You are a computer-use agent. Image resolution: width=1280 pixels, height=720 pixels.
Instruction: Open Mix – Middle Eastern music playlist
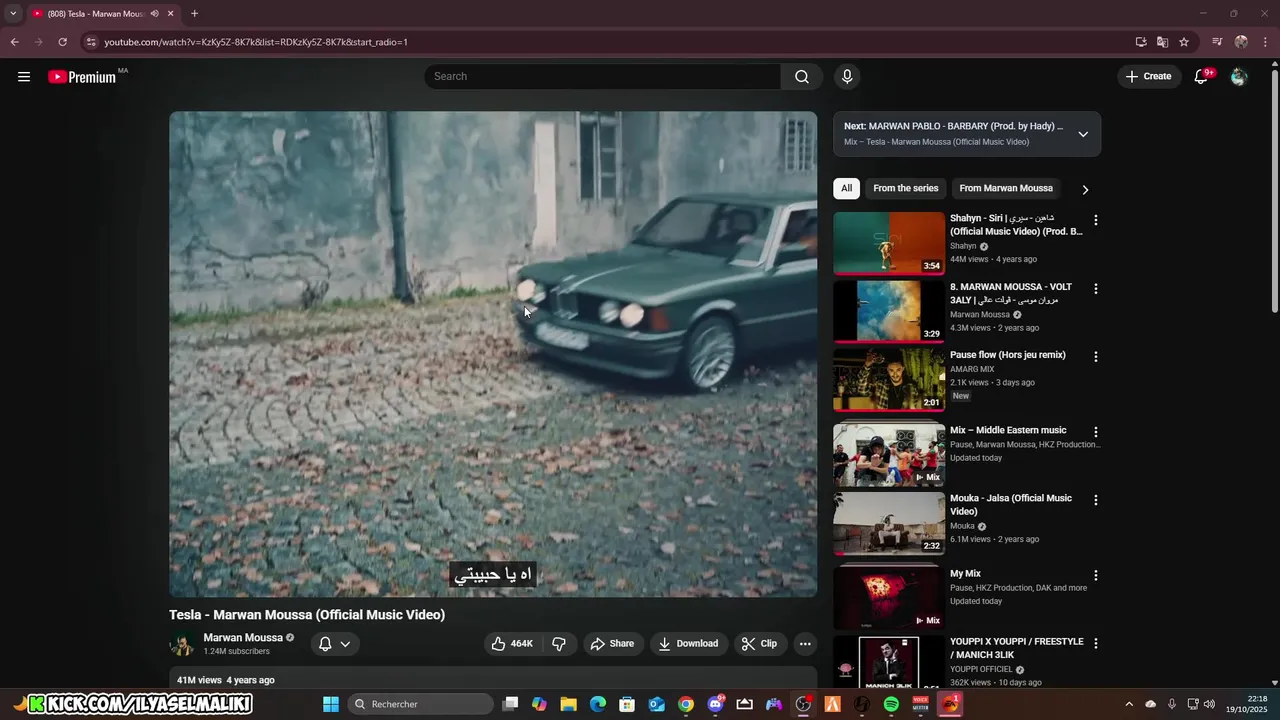(1008, 430)
